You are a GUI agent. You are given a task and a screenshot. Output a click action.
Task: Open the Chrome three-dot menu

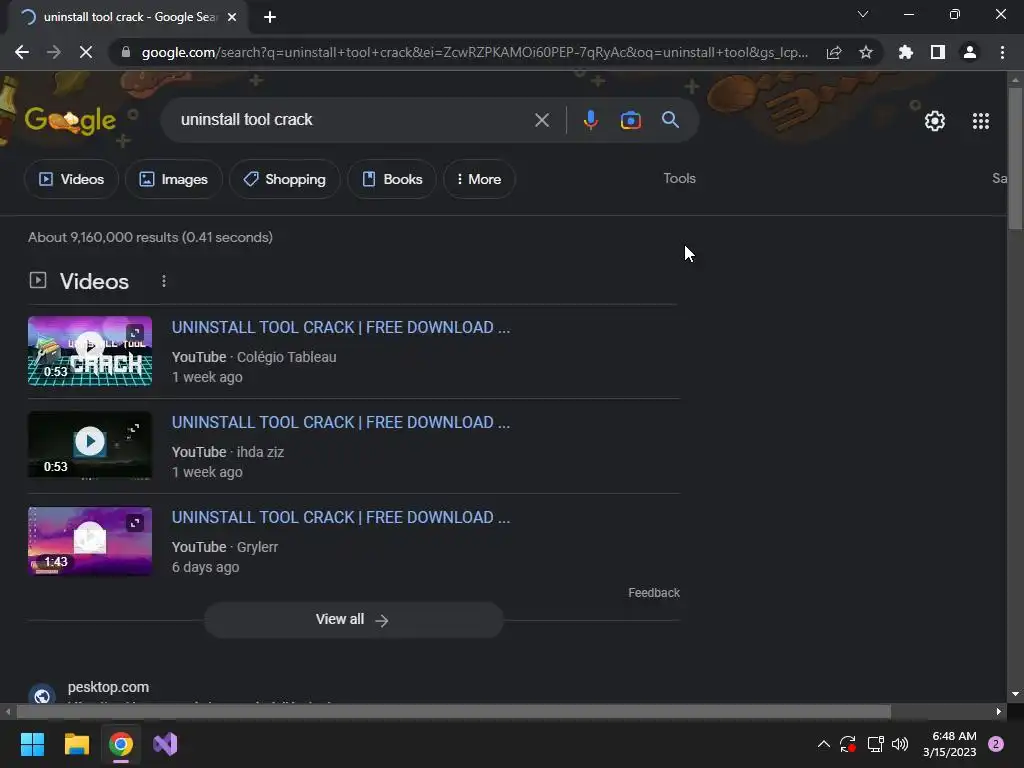pyautogui.click(x=1002, y=52)
